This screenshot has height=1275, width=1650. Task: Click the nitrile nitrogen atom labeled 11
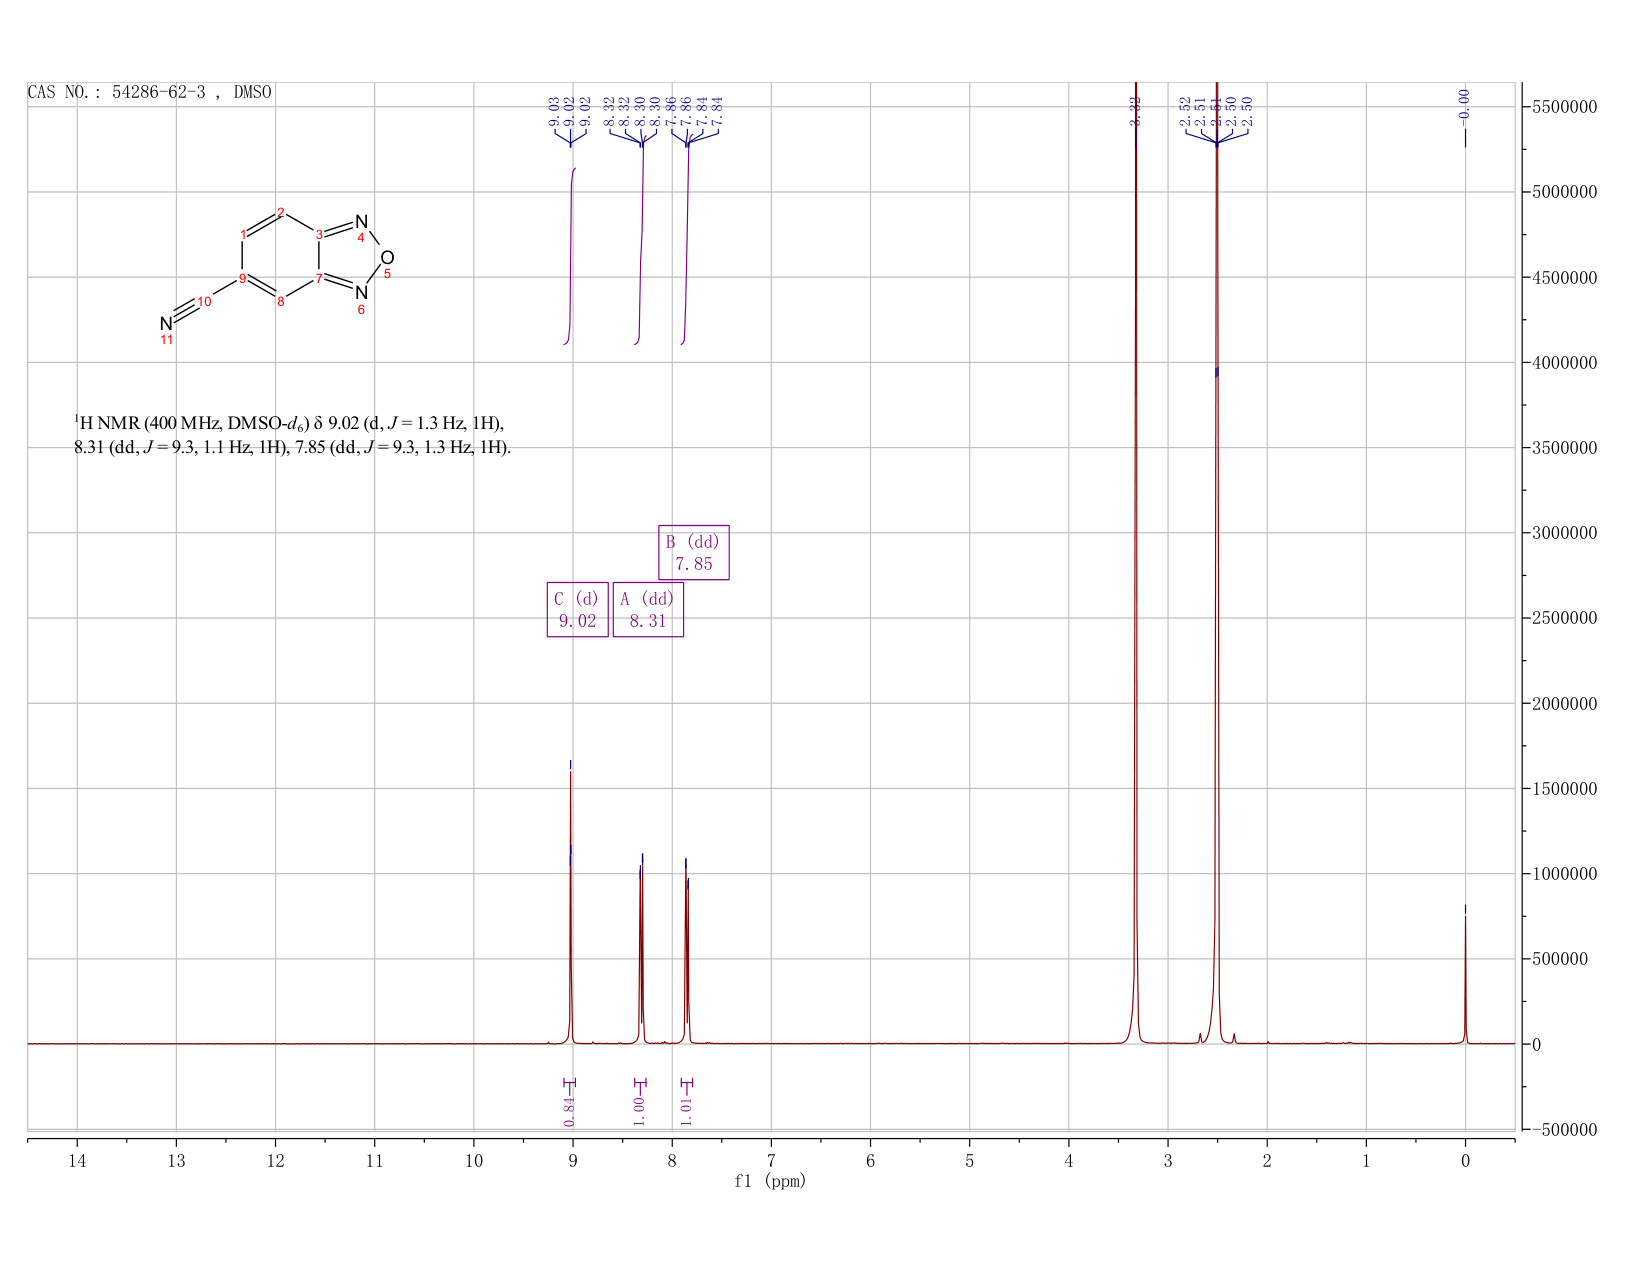166,324
